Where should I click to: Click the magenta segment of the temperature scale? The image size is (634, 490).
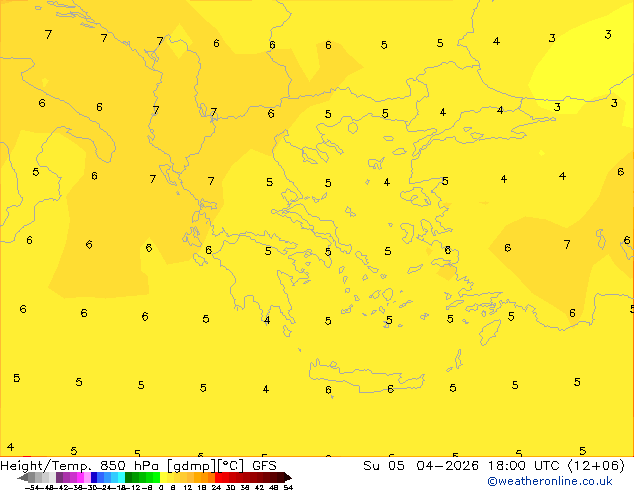tap(80, 477)
